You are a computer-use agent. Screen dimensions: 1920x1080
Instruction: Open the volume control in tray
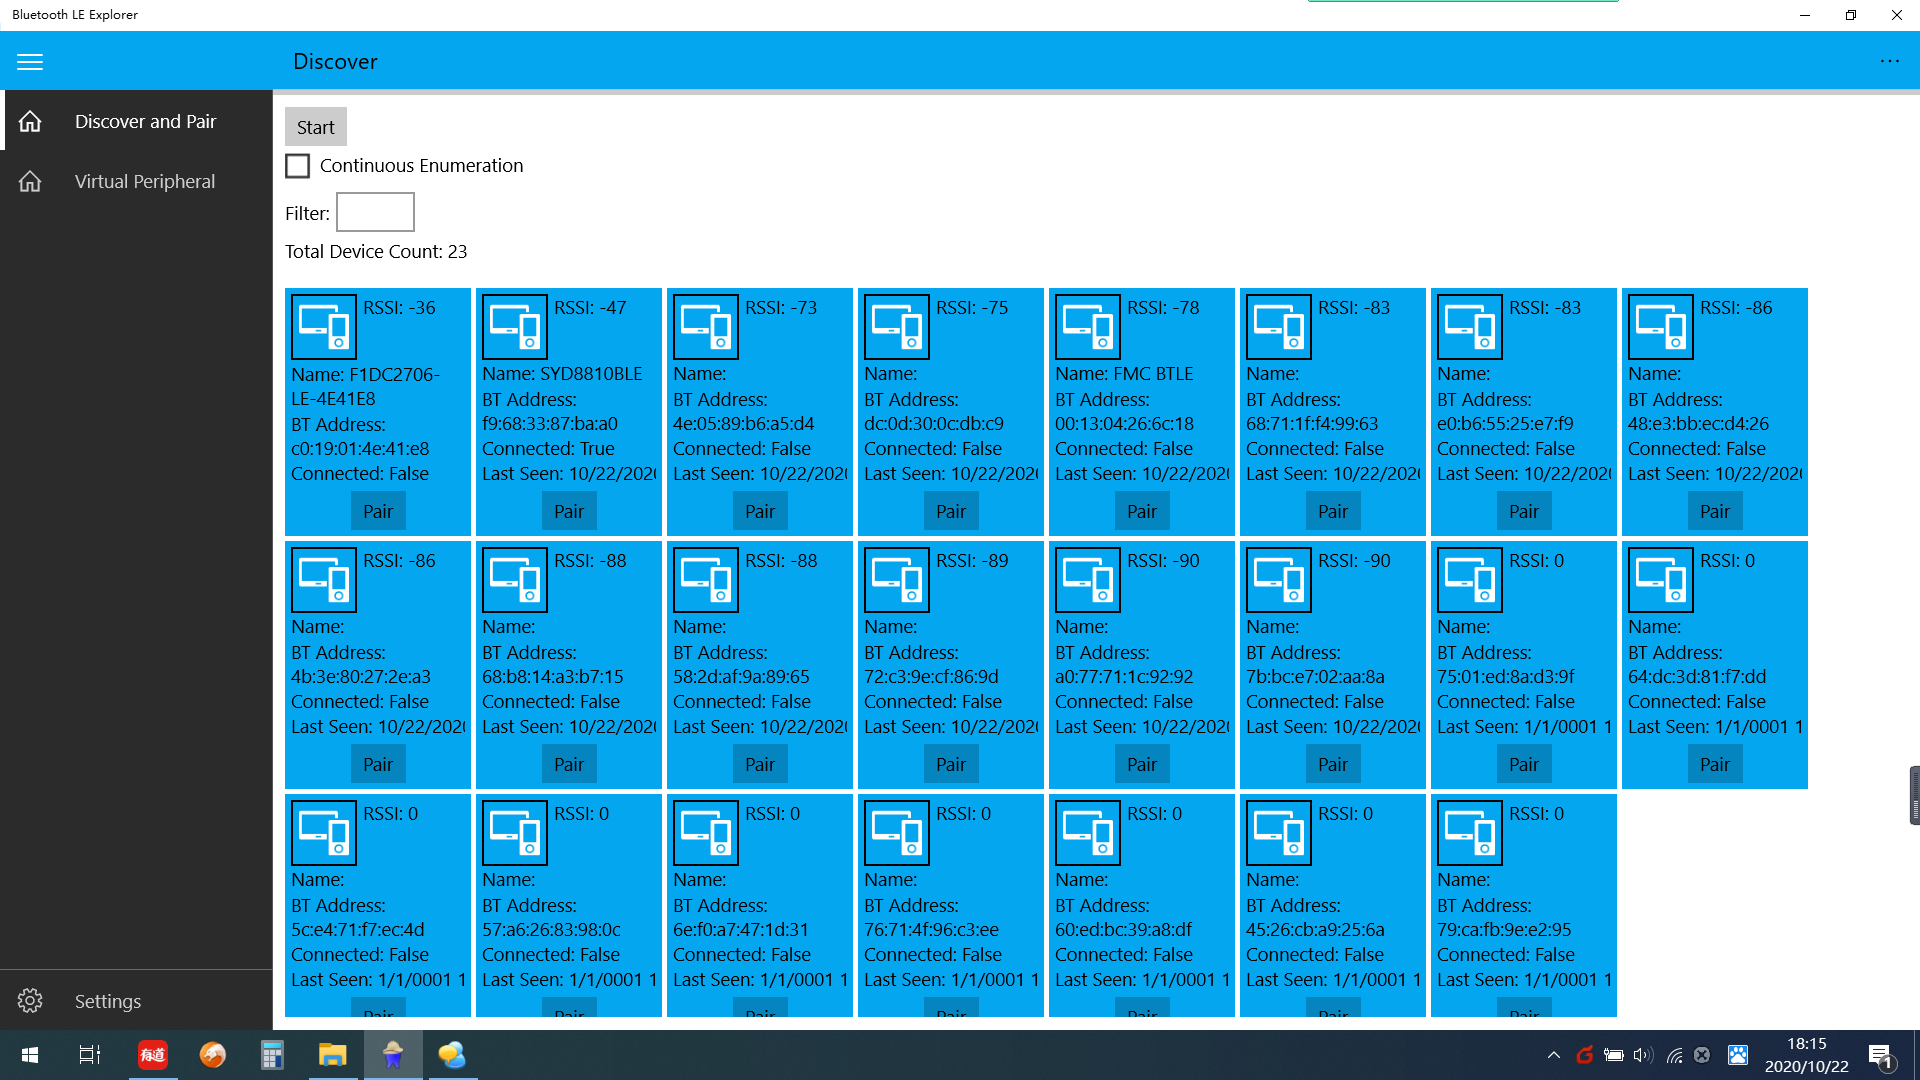(x=1642, y=1055)
